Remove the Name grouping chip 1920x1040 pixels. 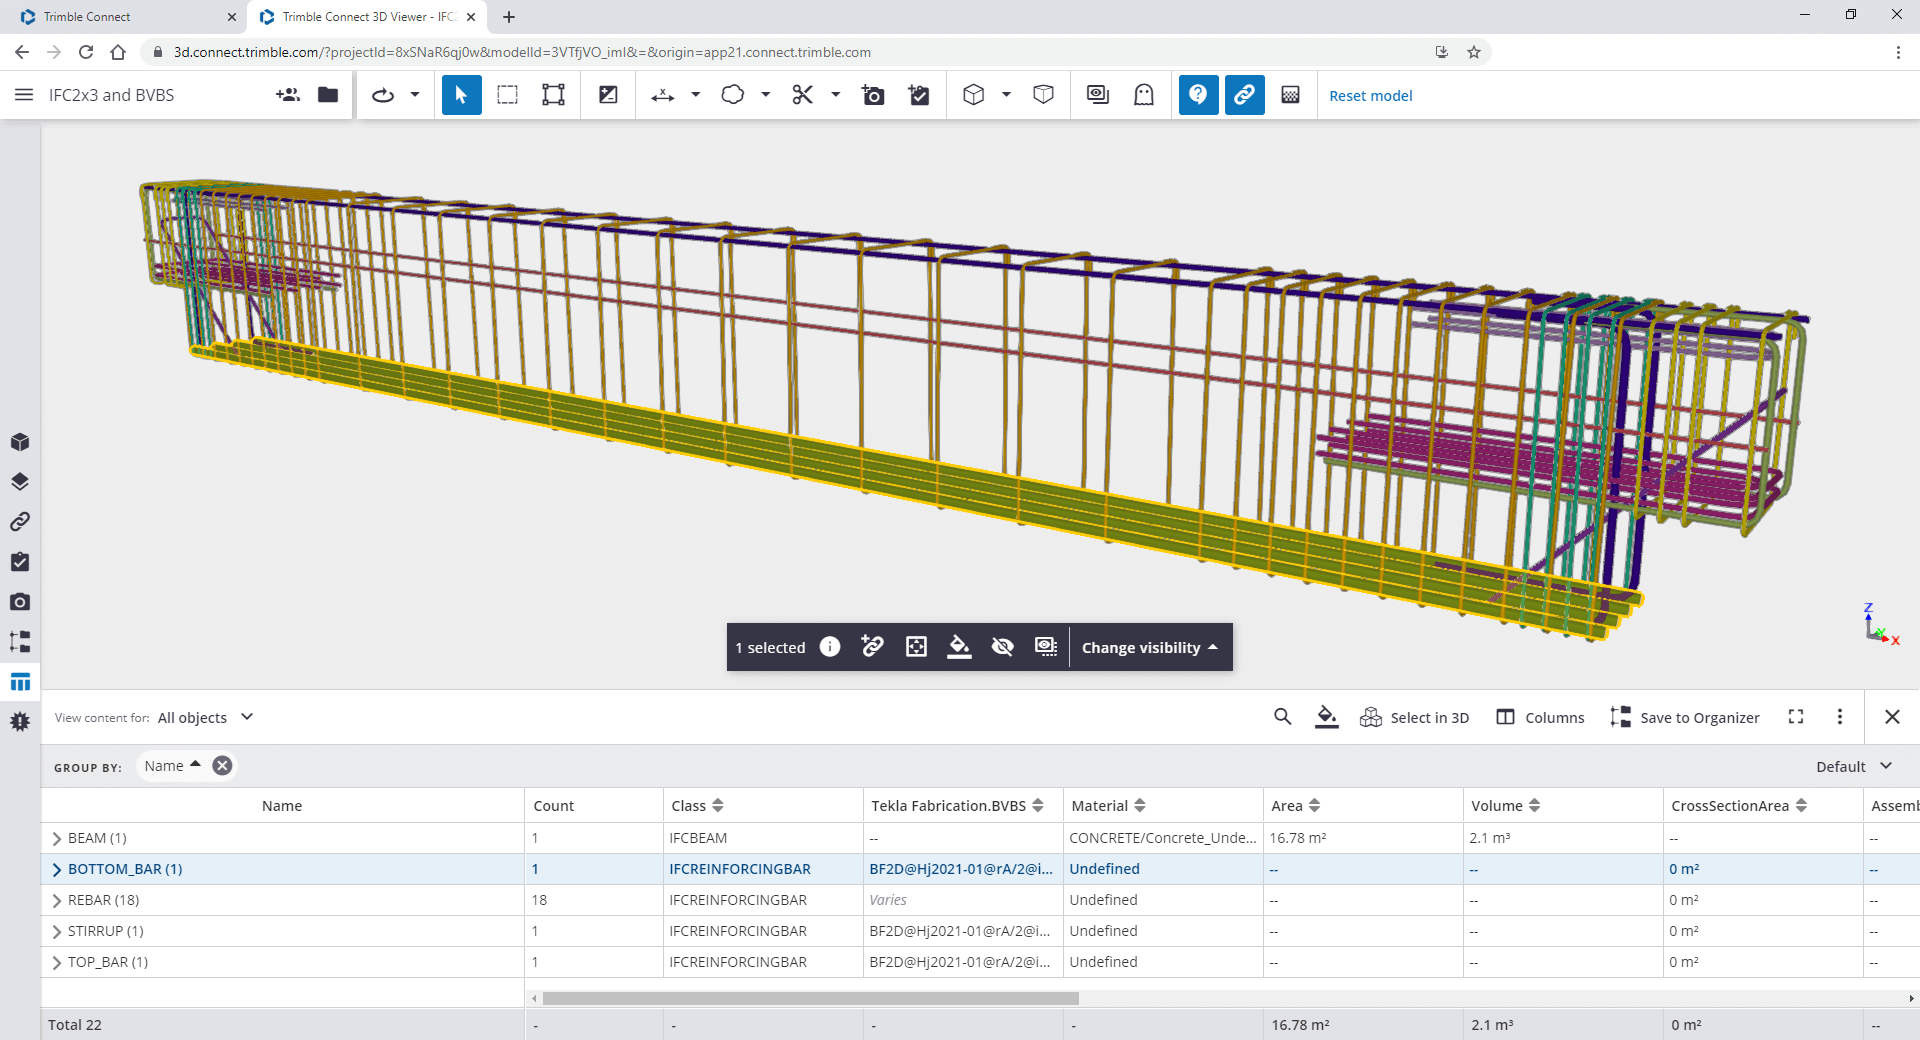[222, 766]
